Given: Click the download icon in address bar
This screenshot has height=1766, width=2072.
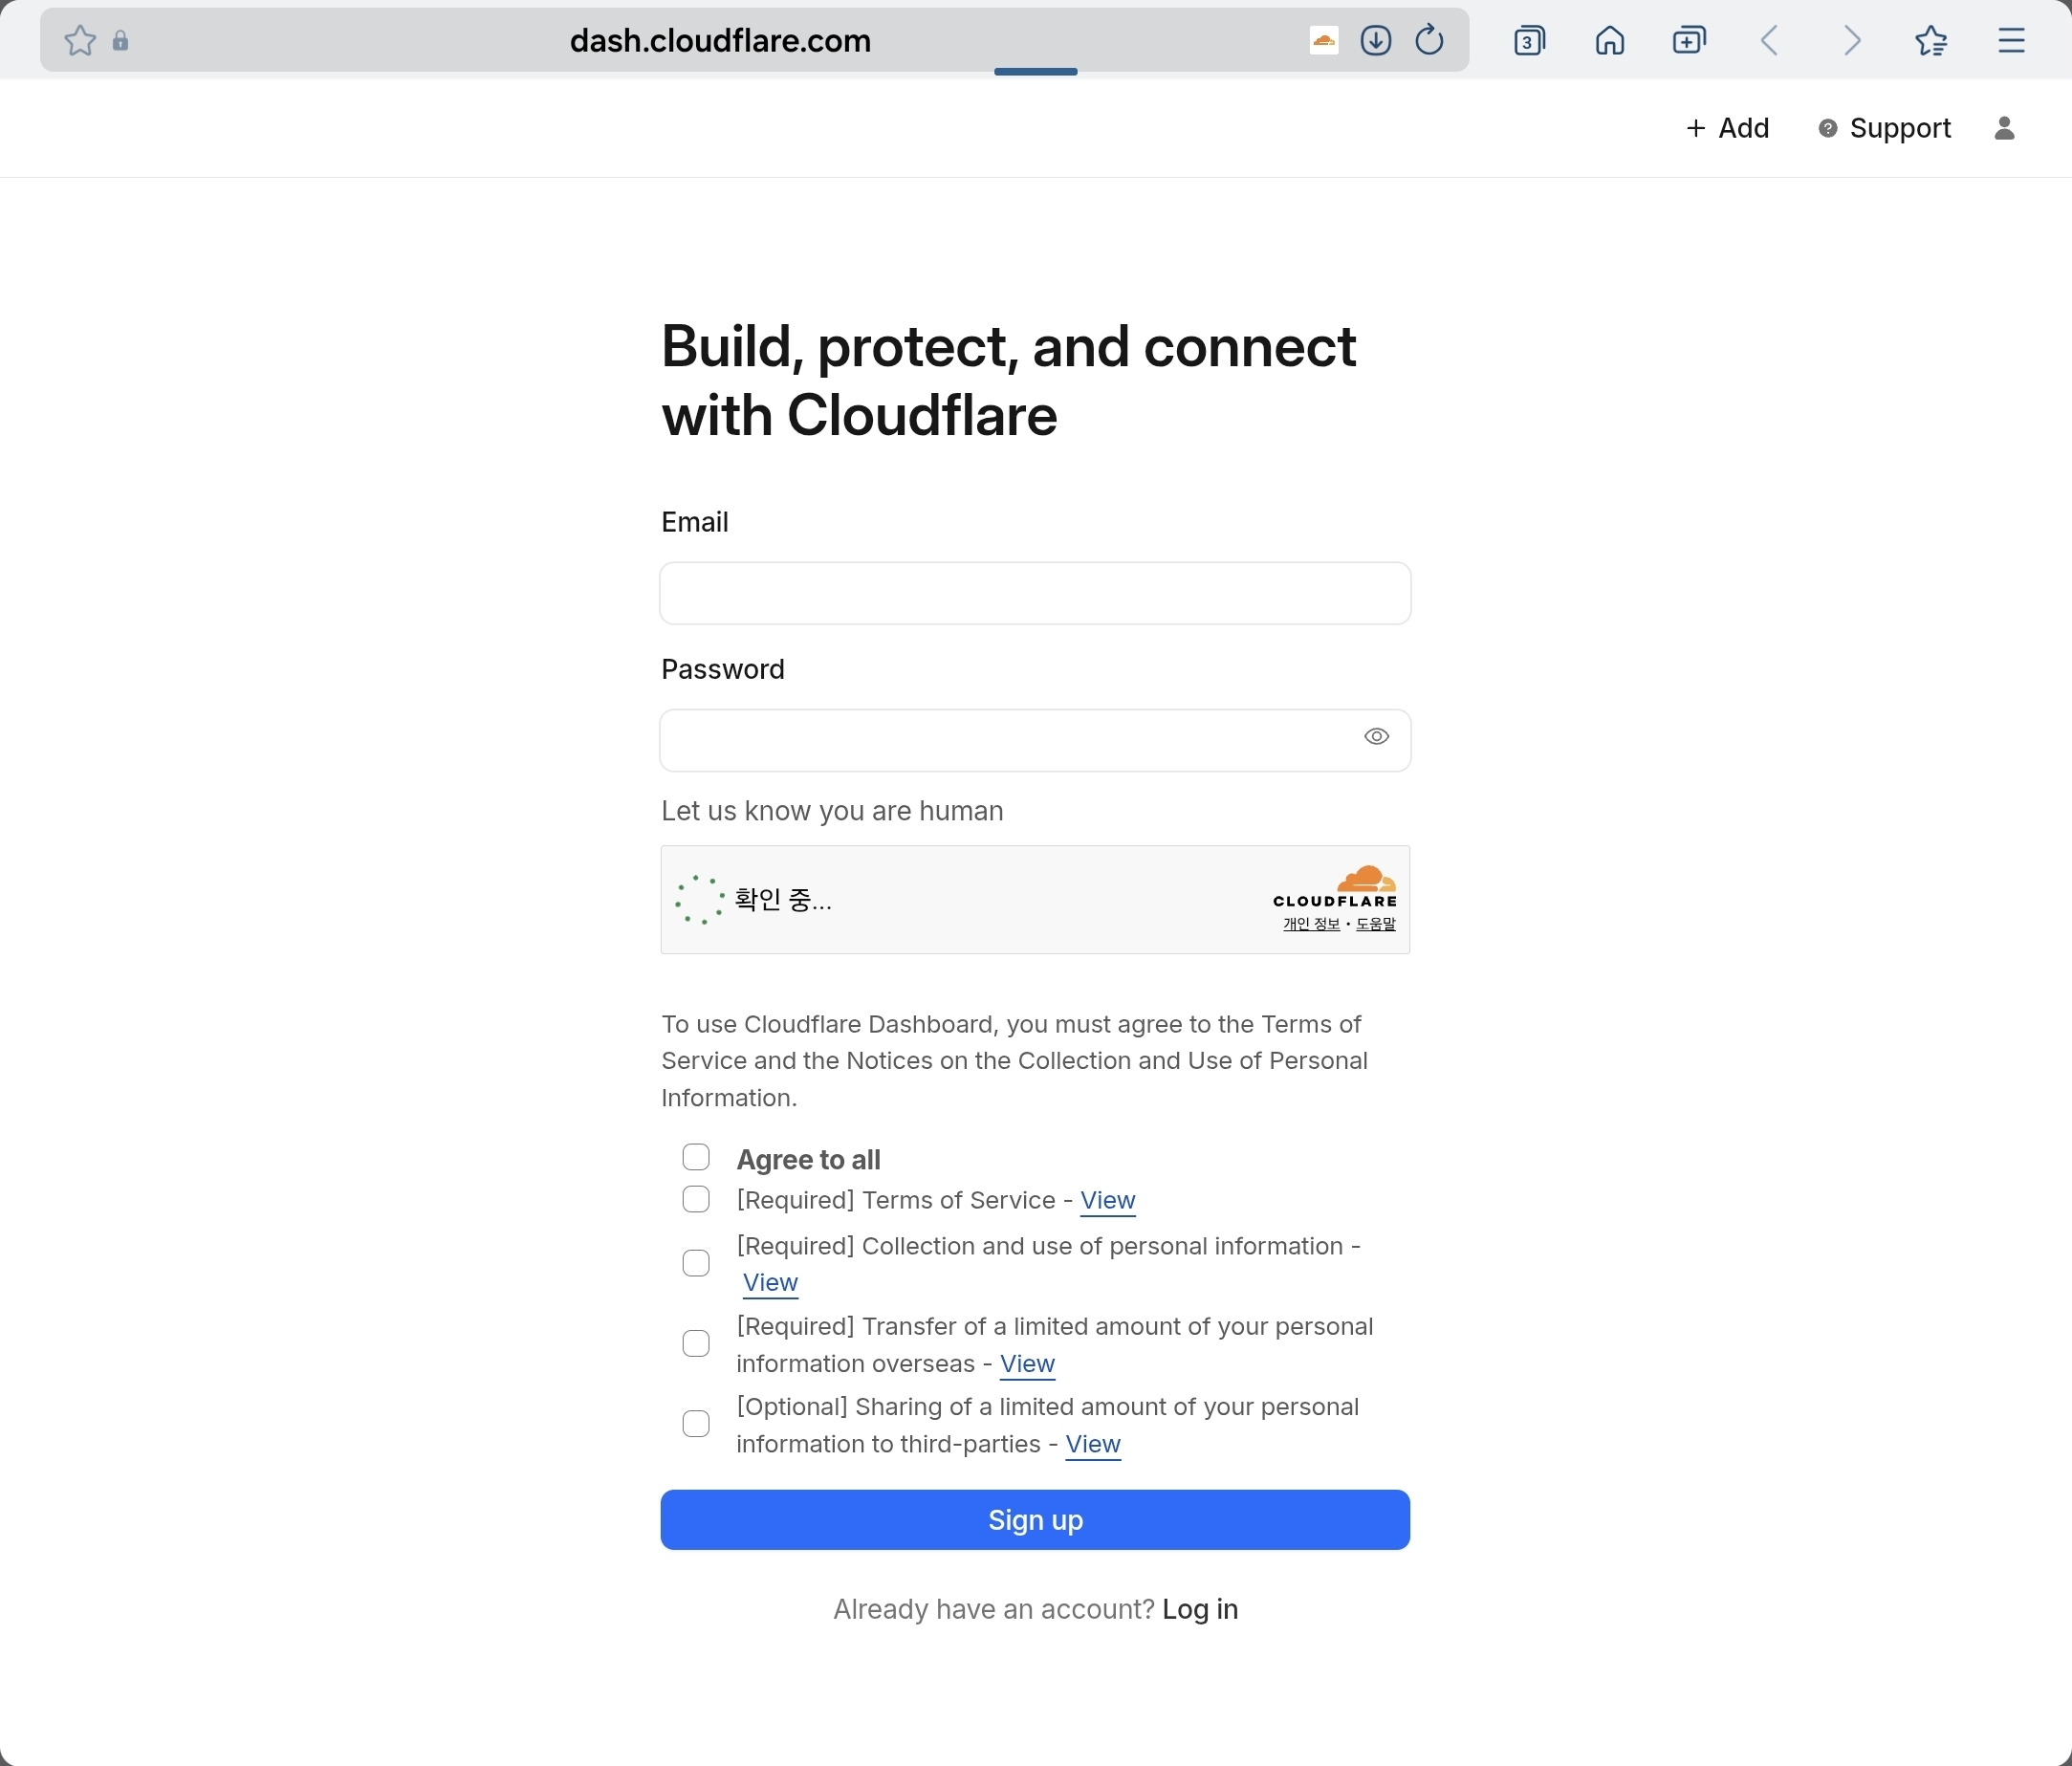Looking at the screenshot, I should 1375,41.
